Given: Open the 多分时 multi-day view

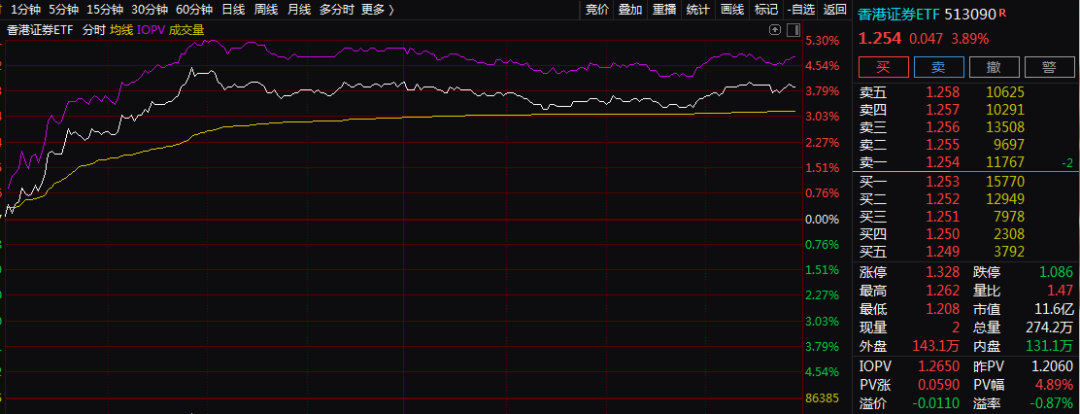Looking at the screenshot, I should pos(336,10).
